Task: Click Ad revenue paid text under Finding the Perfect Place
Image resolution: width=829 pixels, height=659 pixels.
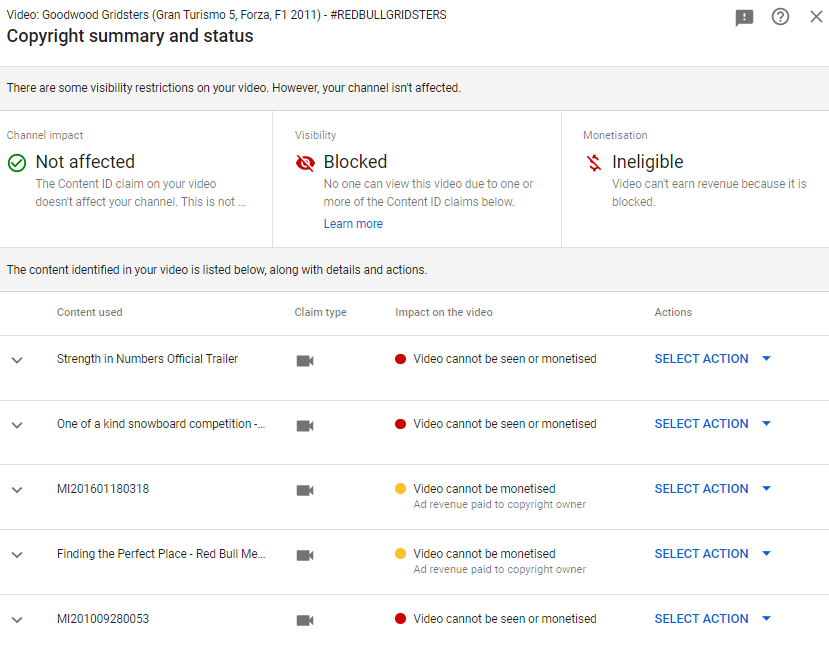Action: click(x=500, y=570)
